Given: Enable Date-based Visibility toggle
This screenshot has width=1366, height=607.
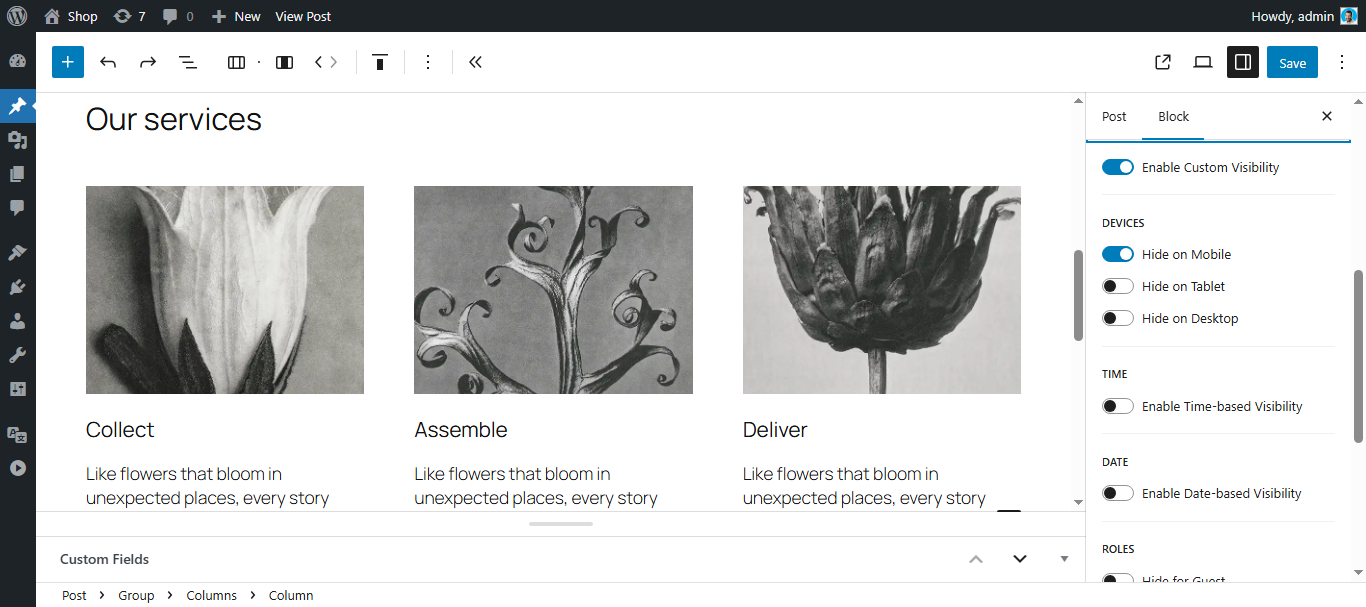Looking at the screenshot, I should (1118, 493).
